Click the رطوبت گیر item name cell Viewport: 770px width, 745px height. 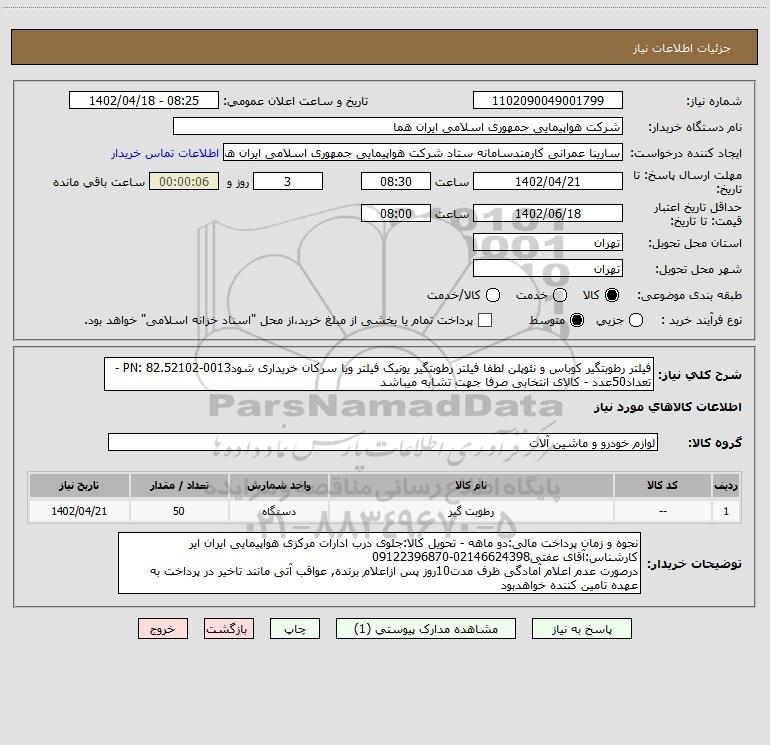tap(471, 511)
